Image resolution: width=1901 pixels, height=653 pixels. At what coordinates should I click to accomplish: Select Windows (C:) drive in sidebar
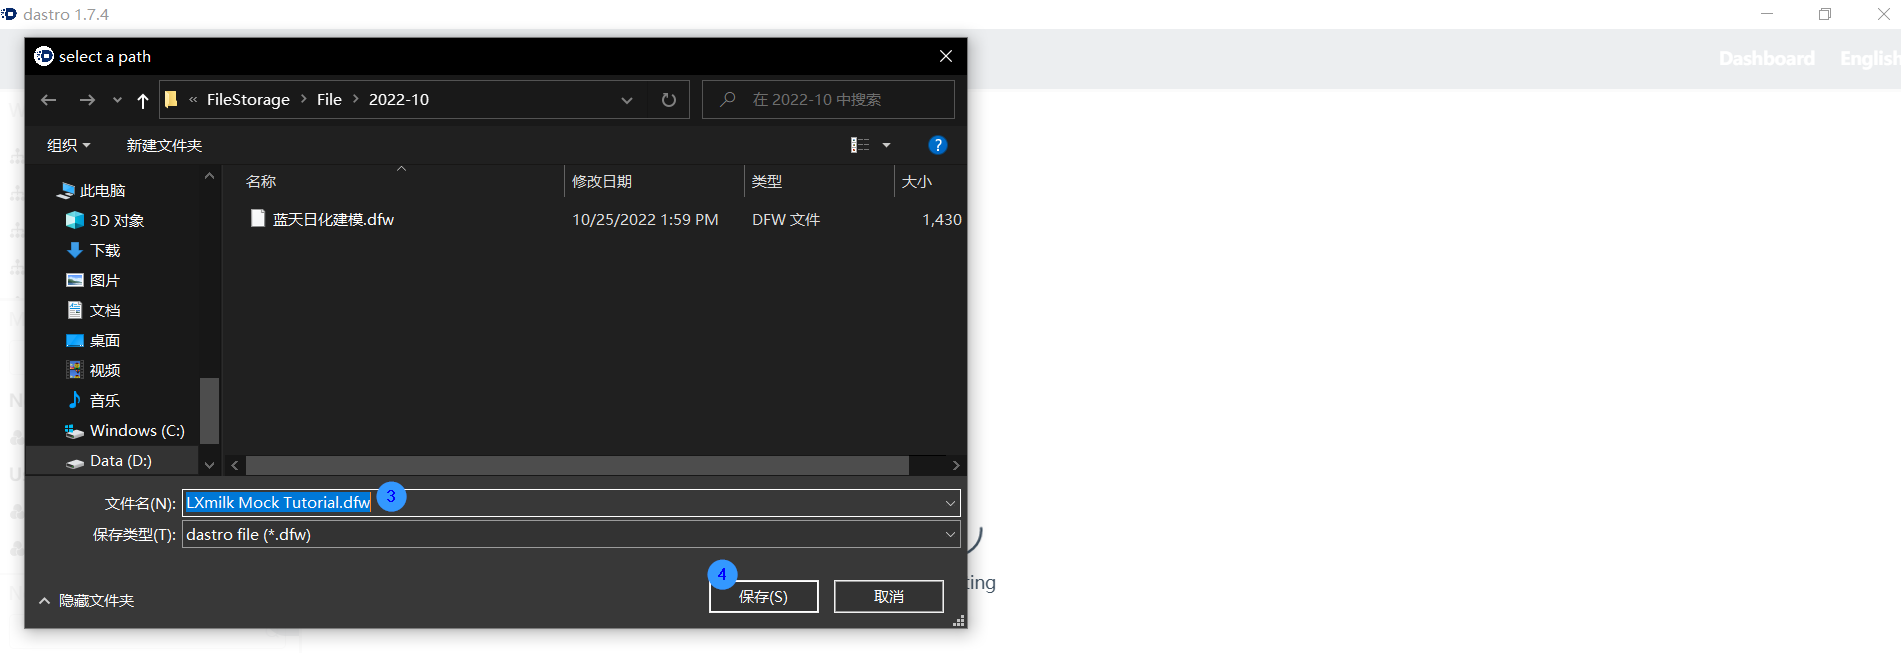click(x=125, y=430)
